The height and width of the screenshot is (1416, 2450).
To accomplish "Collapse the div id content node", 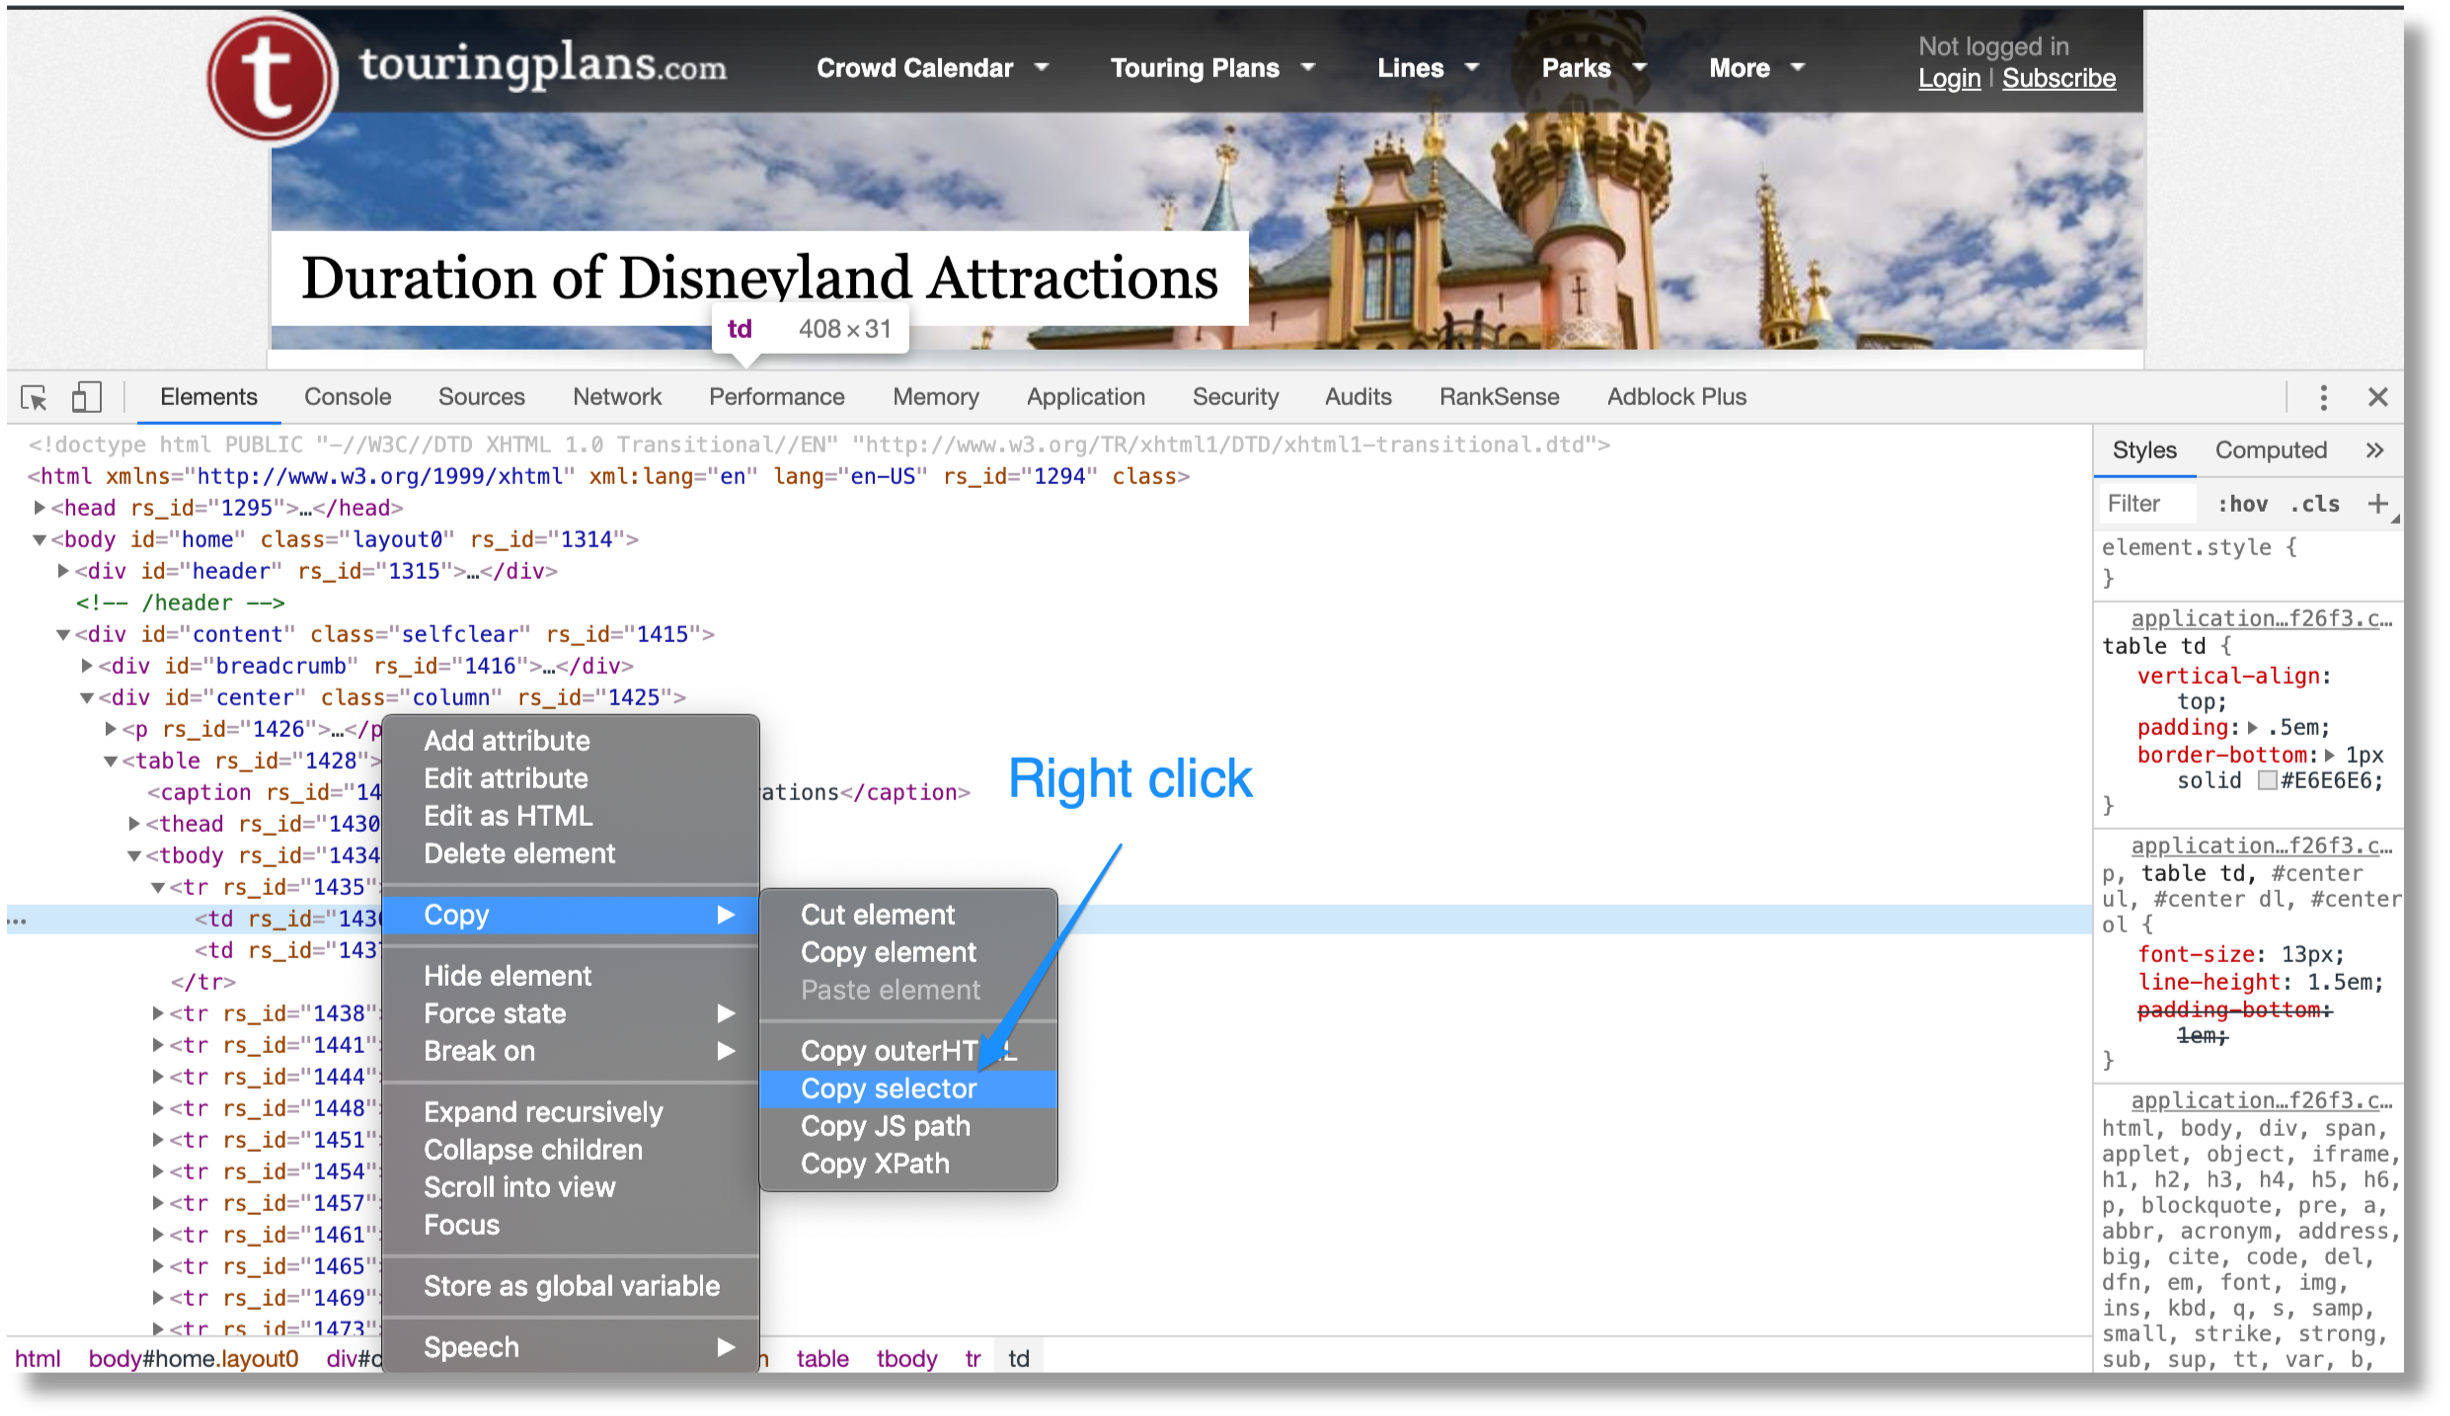I will click(x=63, y=634).
